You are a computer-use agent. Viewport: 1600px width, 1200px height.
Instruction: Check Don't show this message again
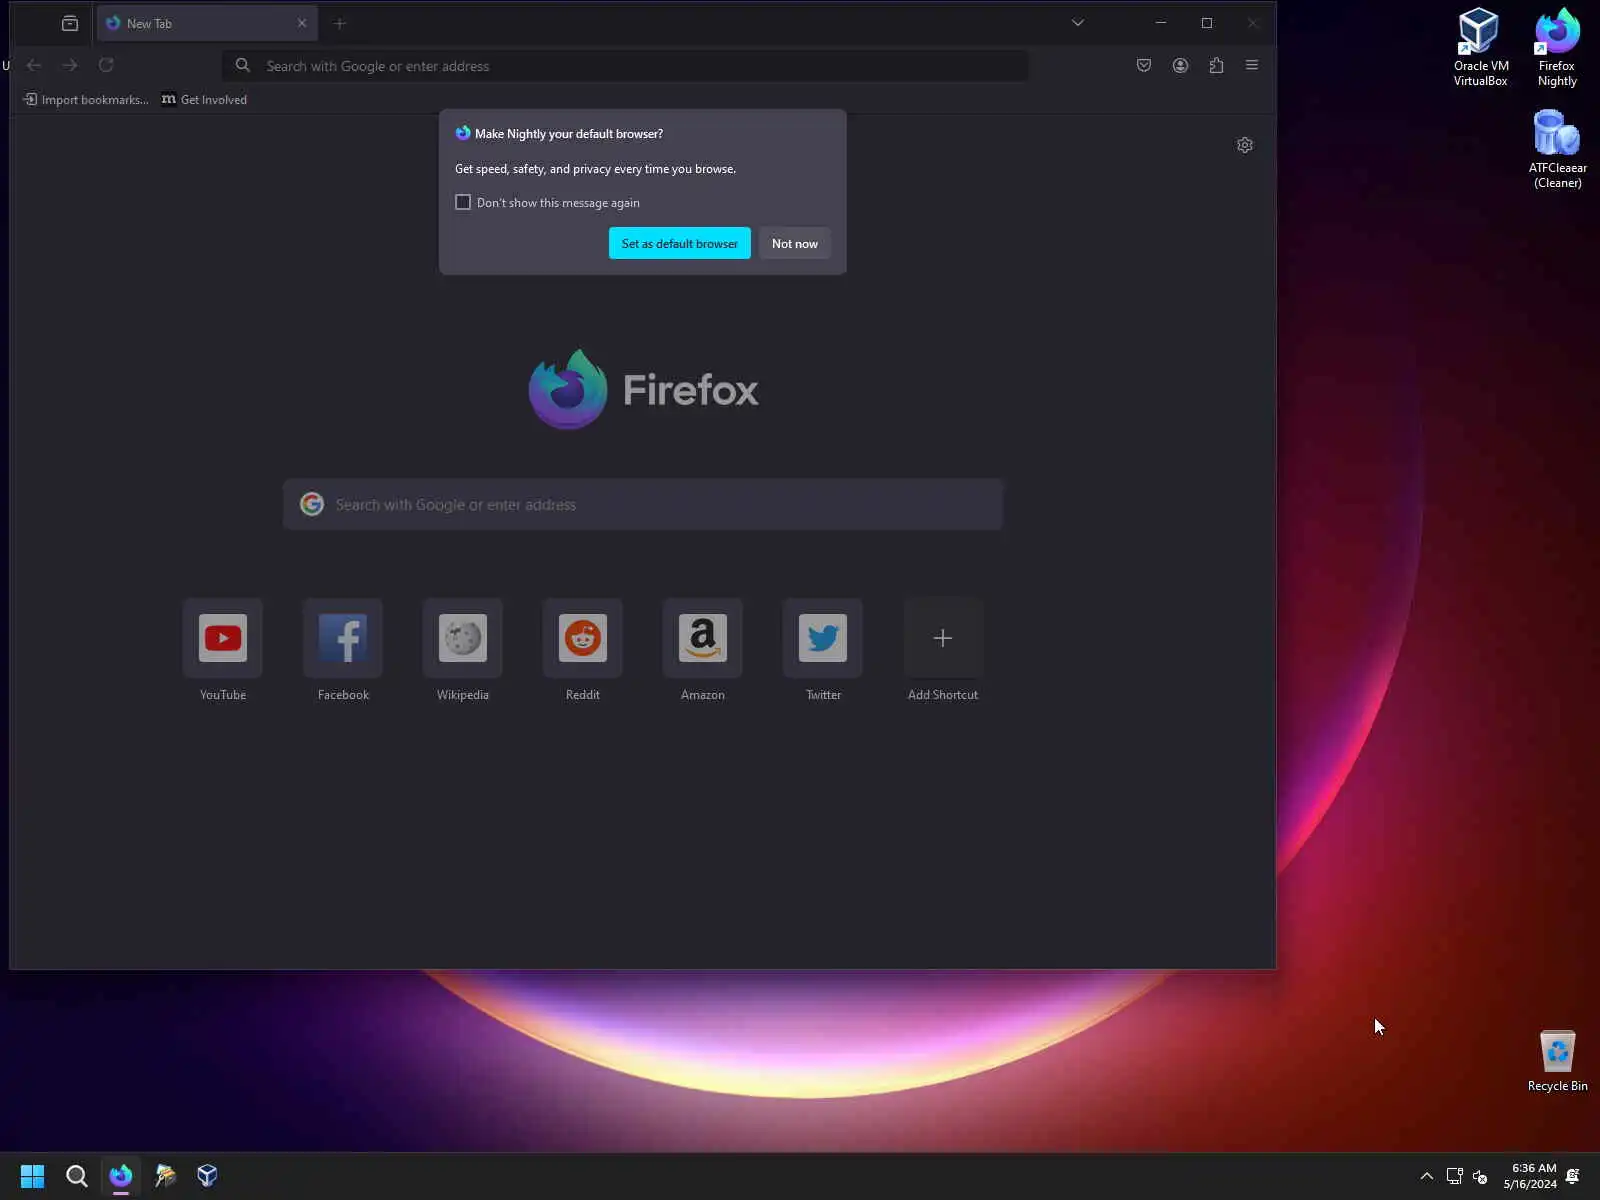463,202
